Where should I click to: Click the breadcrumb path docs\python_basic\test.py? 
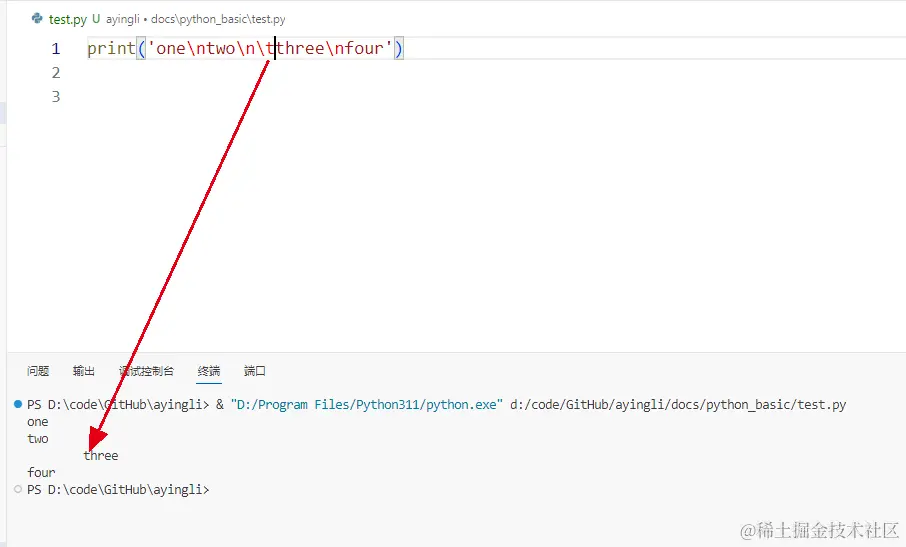click(x=218, y=19)
